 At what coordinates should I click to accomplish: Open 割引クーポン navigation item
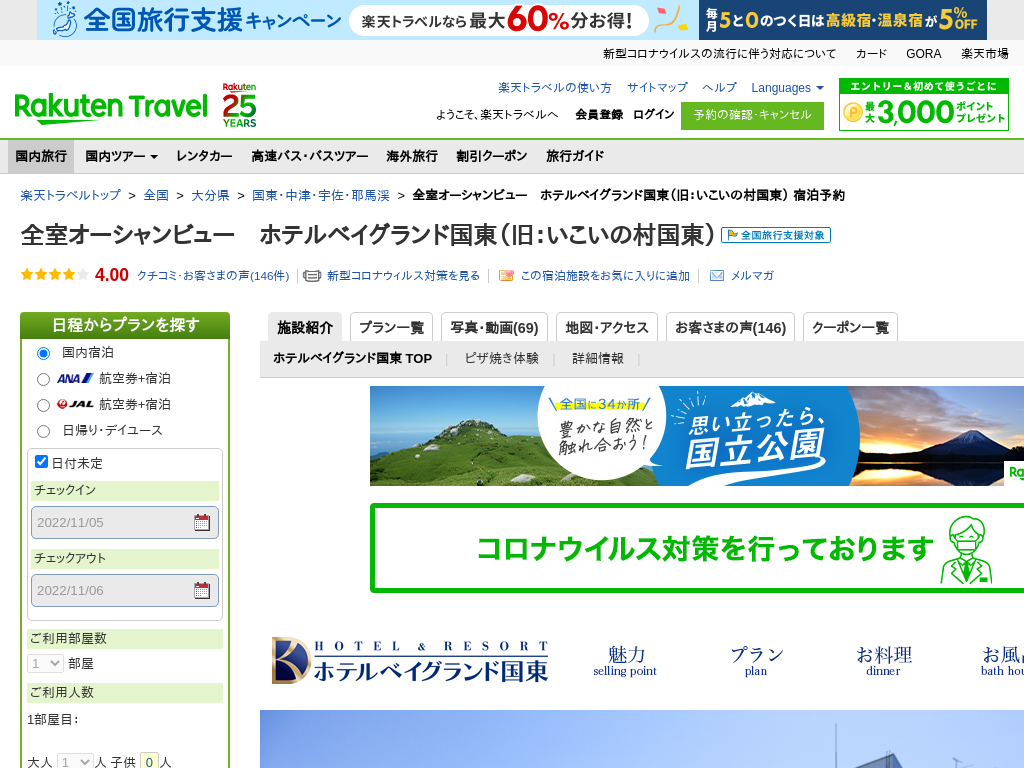[491, 156]
